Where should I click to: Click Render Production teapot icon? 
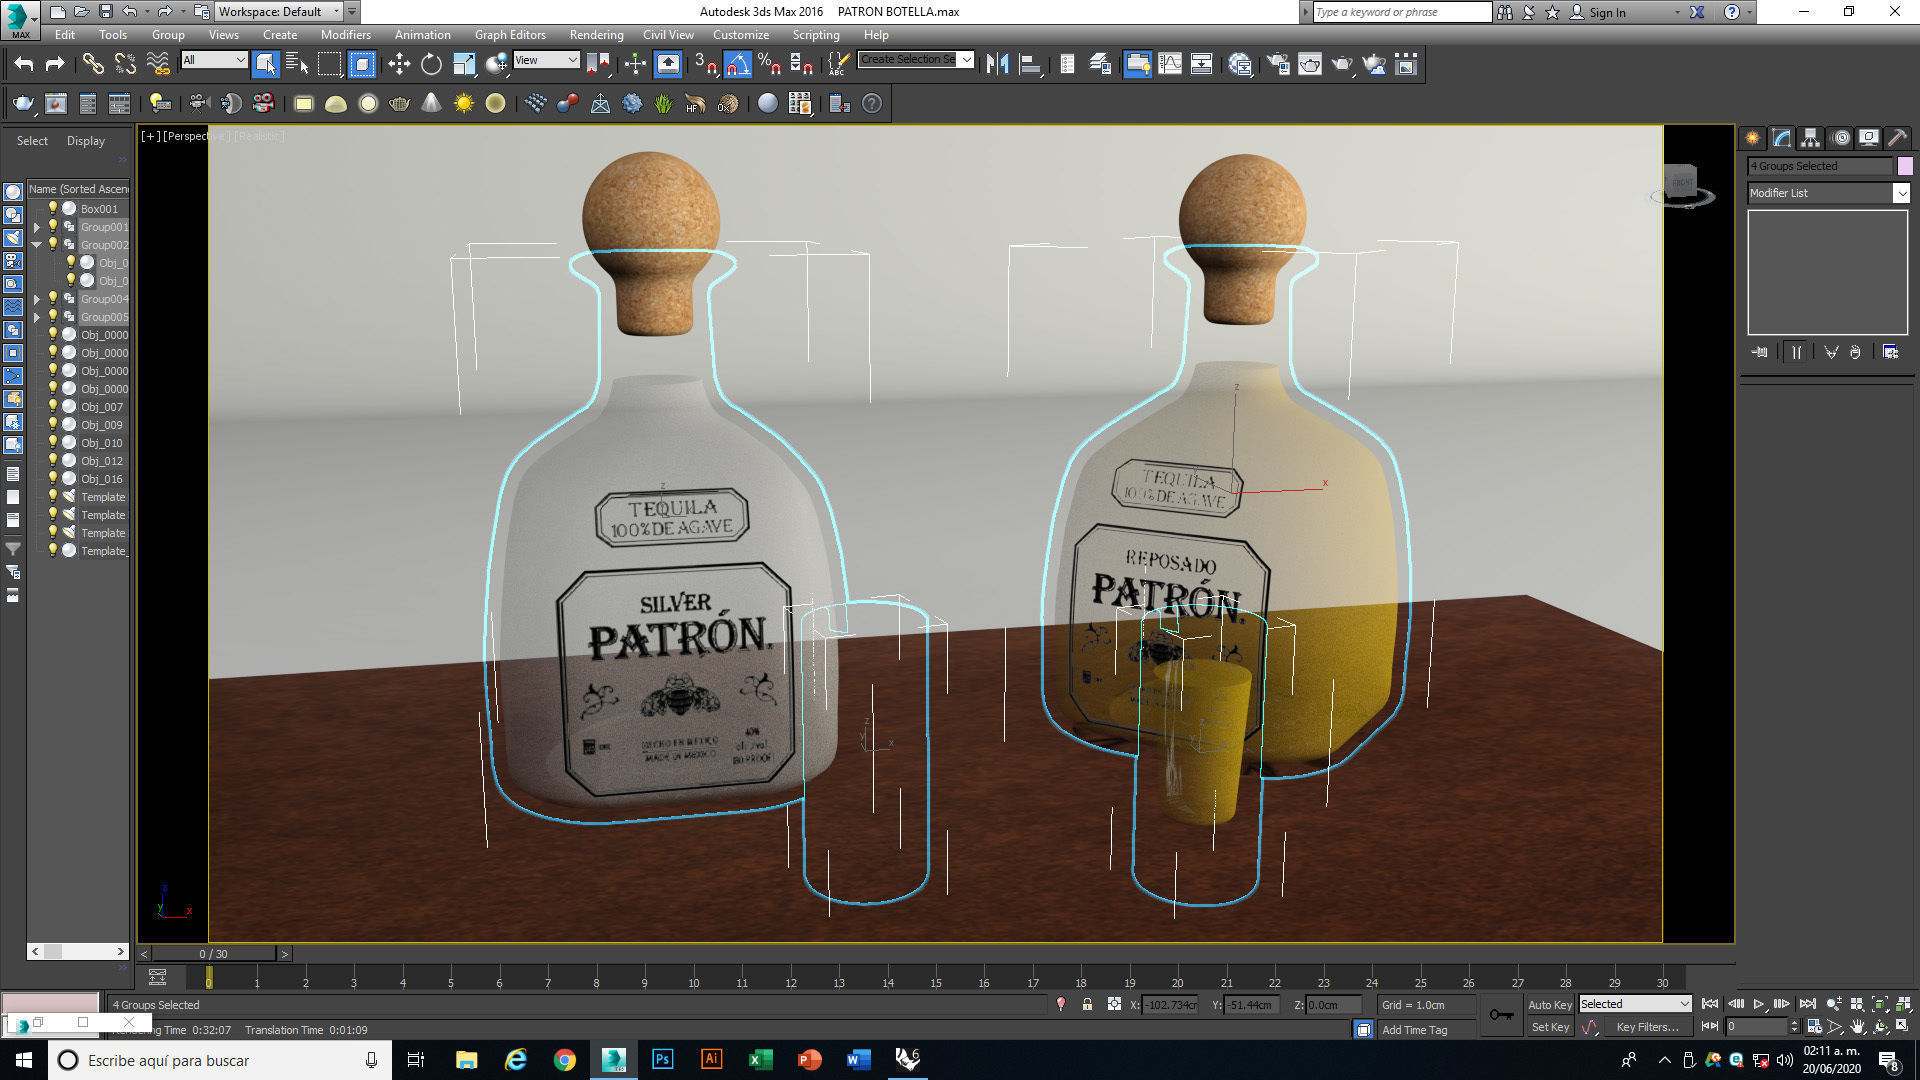click(1342, 65)
